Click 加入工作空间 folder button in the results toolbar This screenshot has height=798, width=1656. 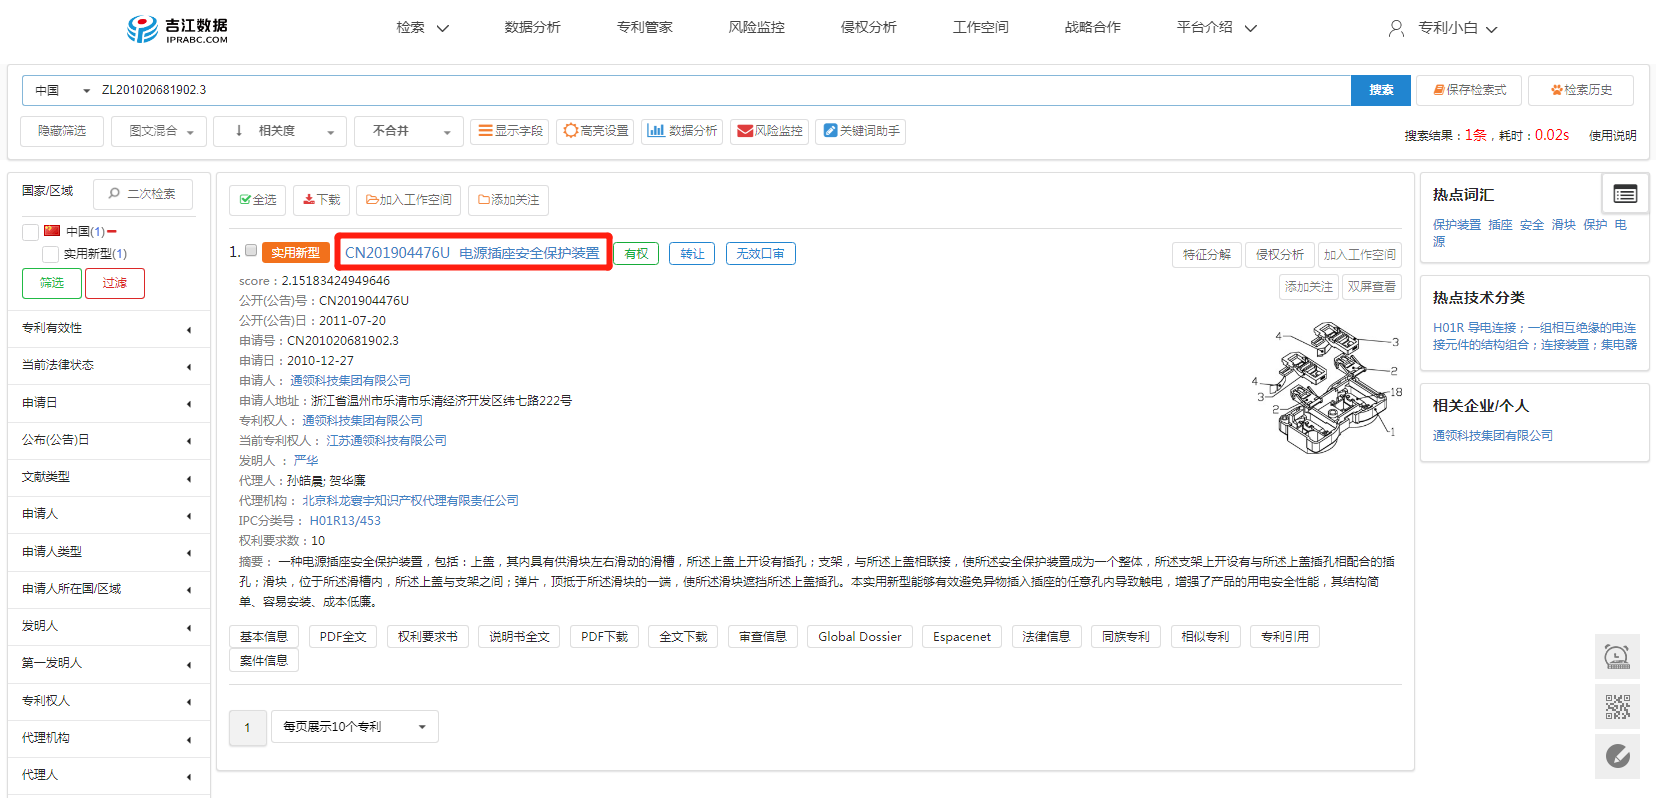point(409,200)
